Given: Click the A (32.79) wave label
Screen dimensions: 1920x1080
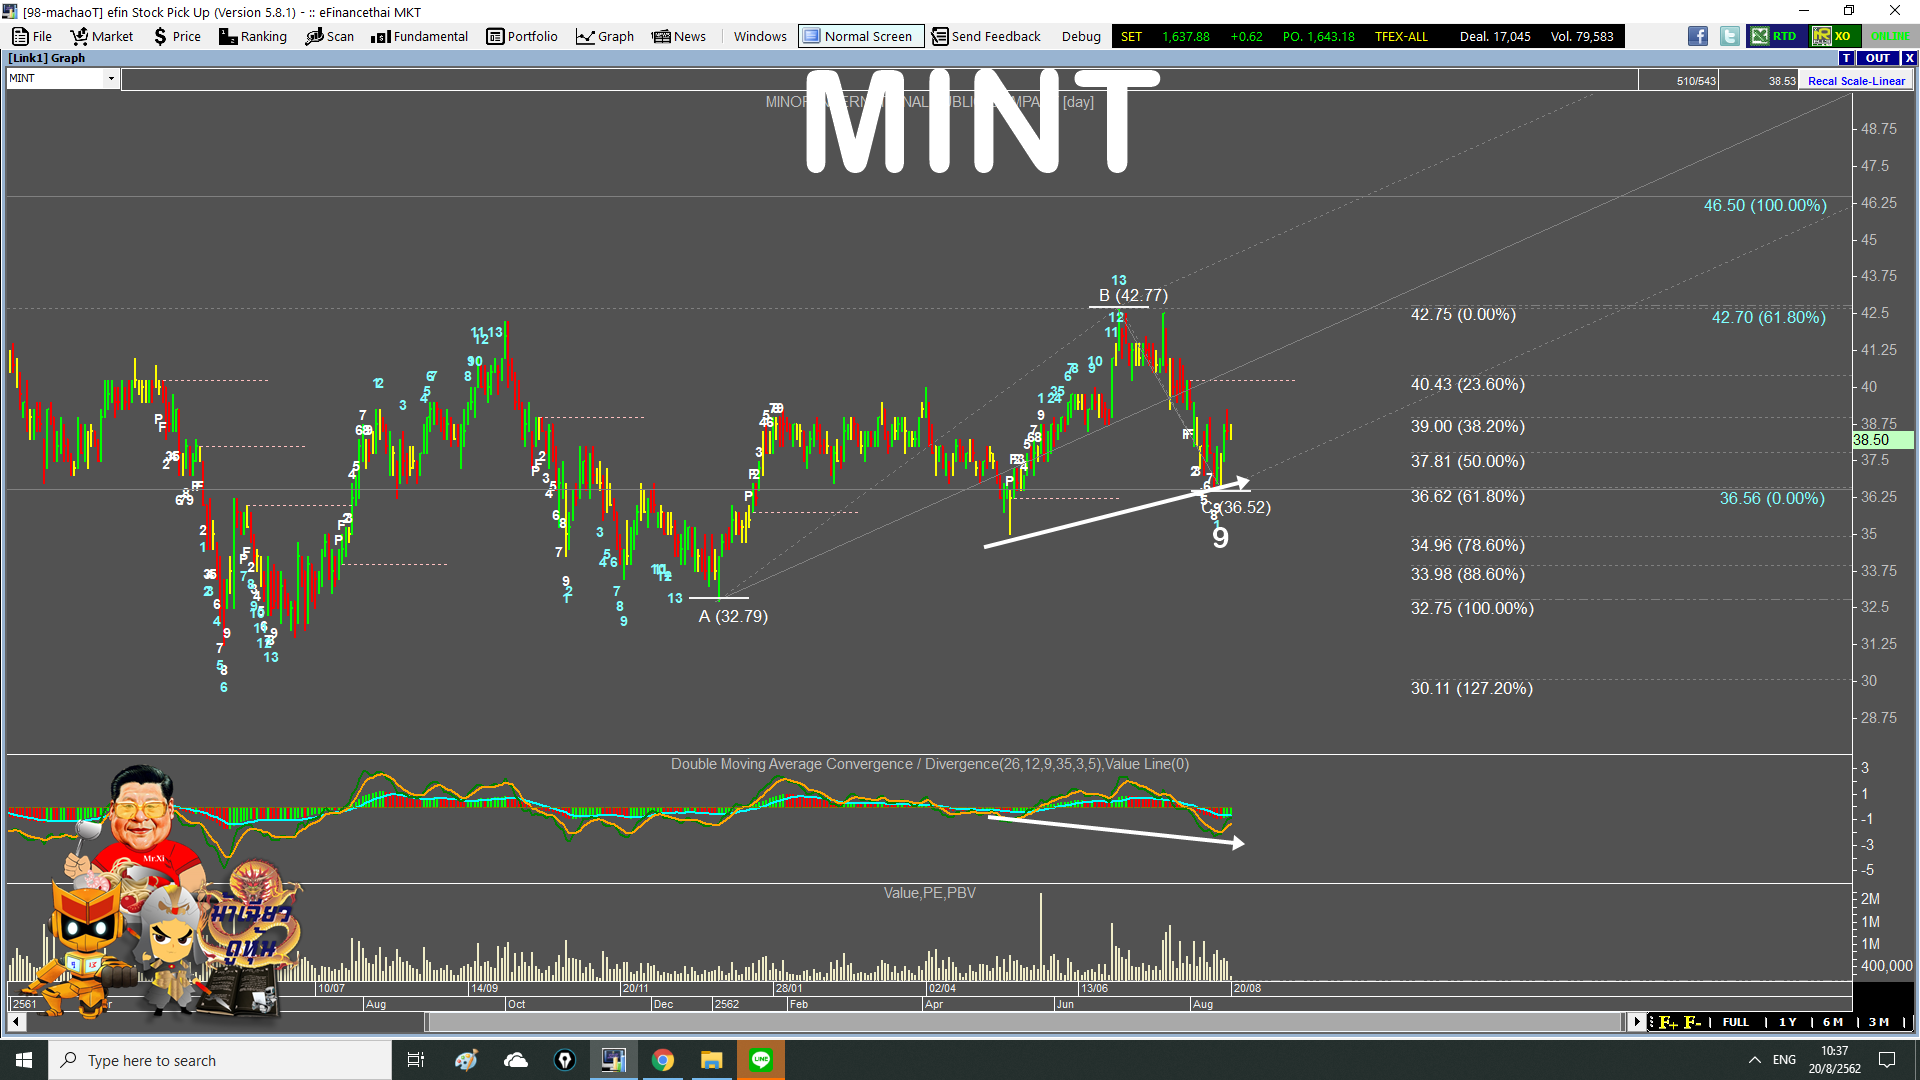Looking at the screenshot, I should (x=733, y=616).
